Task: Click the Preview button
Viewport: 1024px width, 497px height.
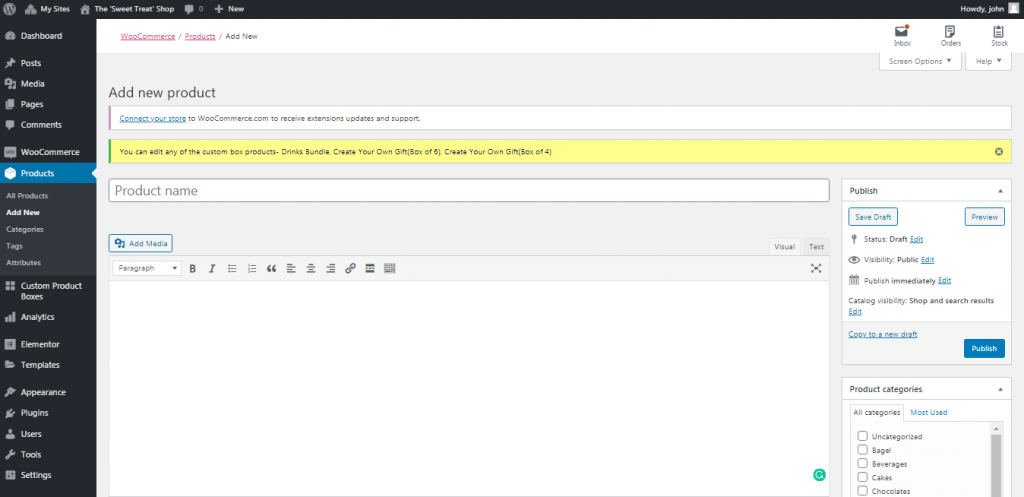Action: (x=984, y=217)
